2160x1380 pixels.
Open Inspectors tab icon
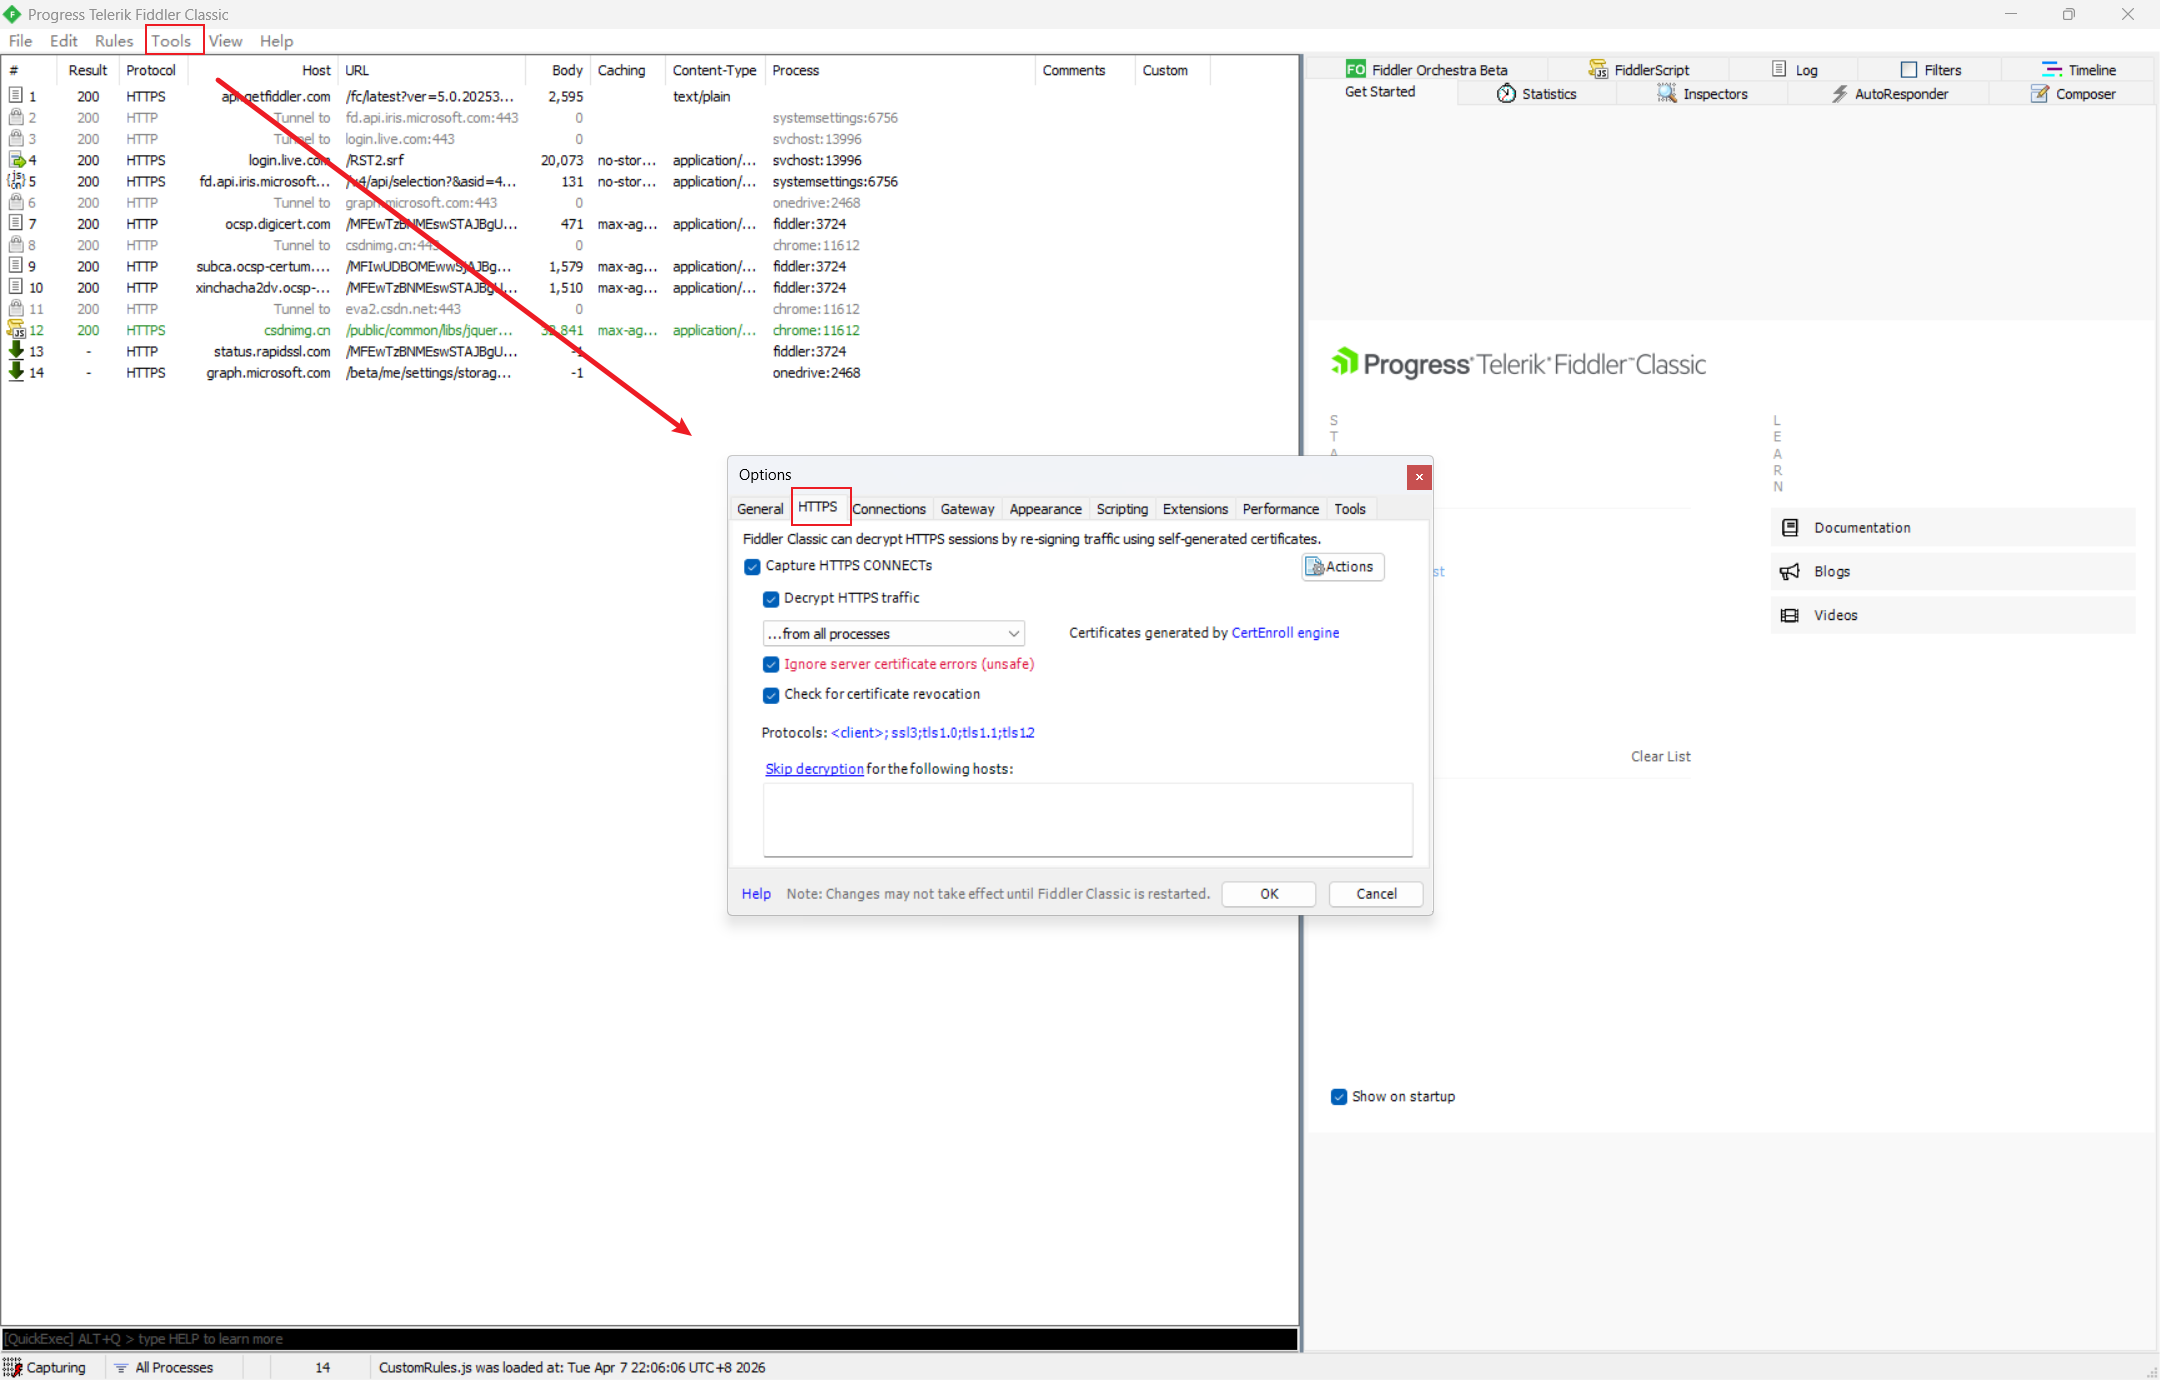point(1666,94)
